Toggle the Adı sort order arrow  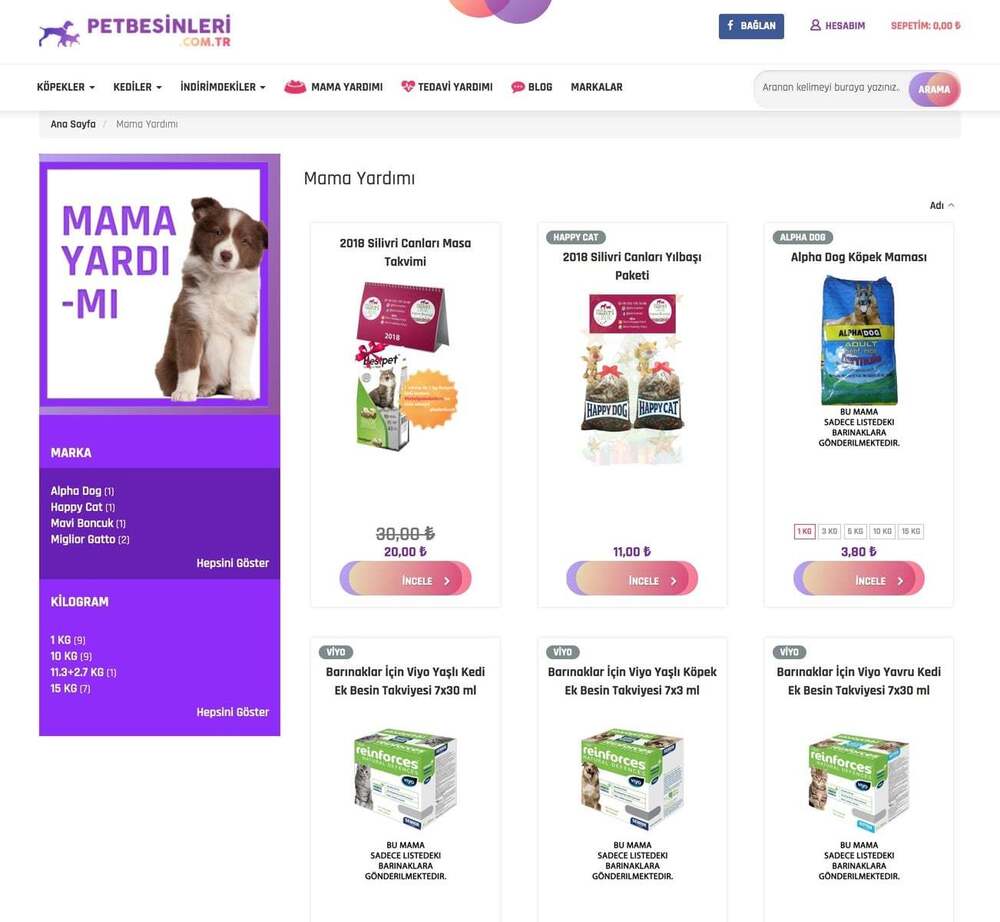coord(952,205)
